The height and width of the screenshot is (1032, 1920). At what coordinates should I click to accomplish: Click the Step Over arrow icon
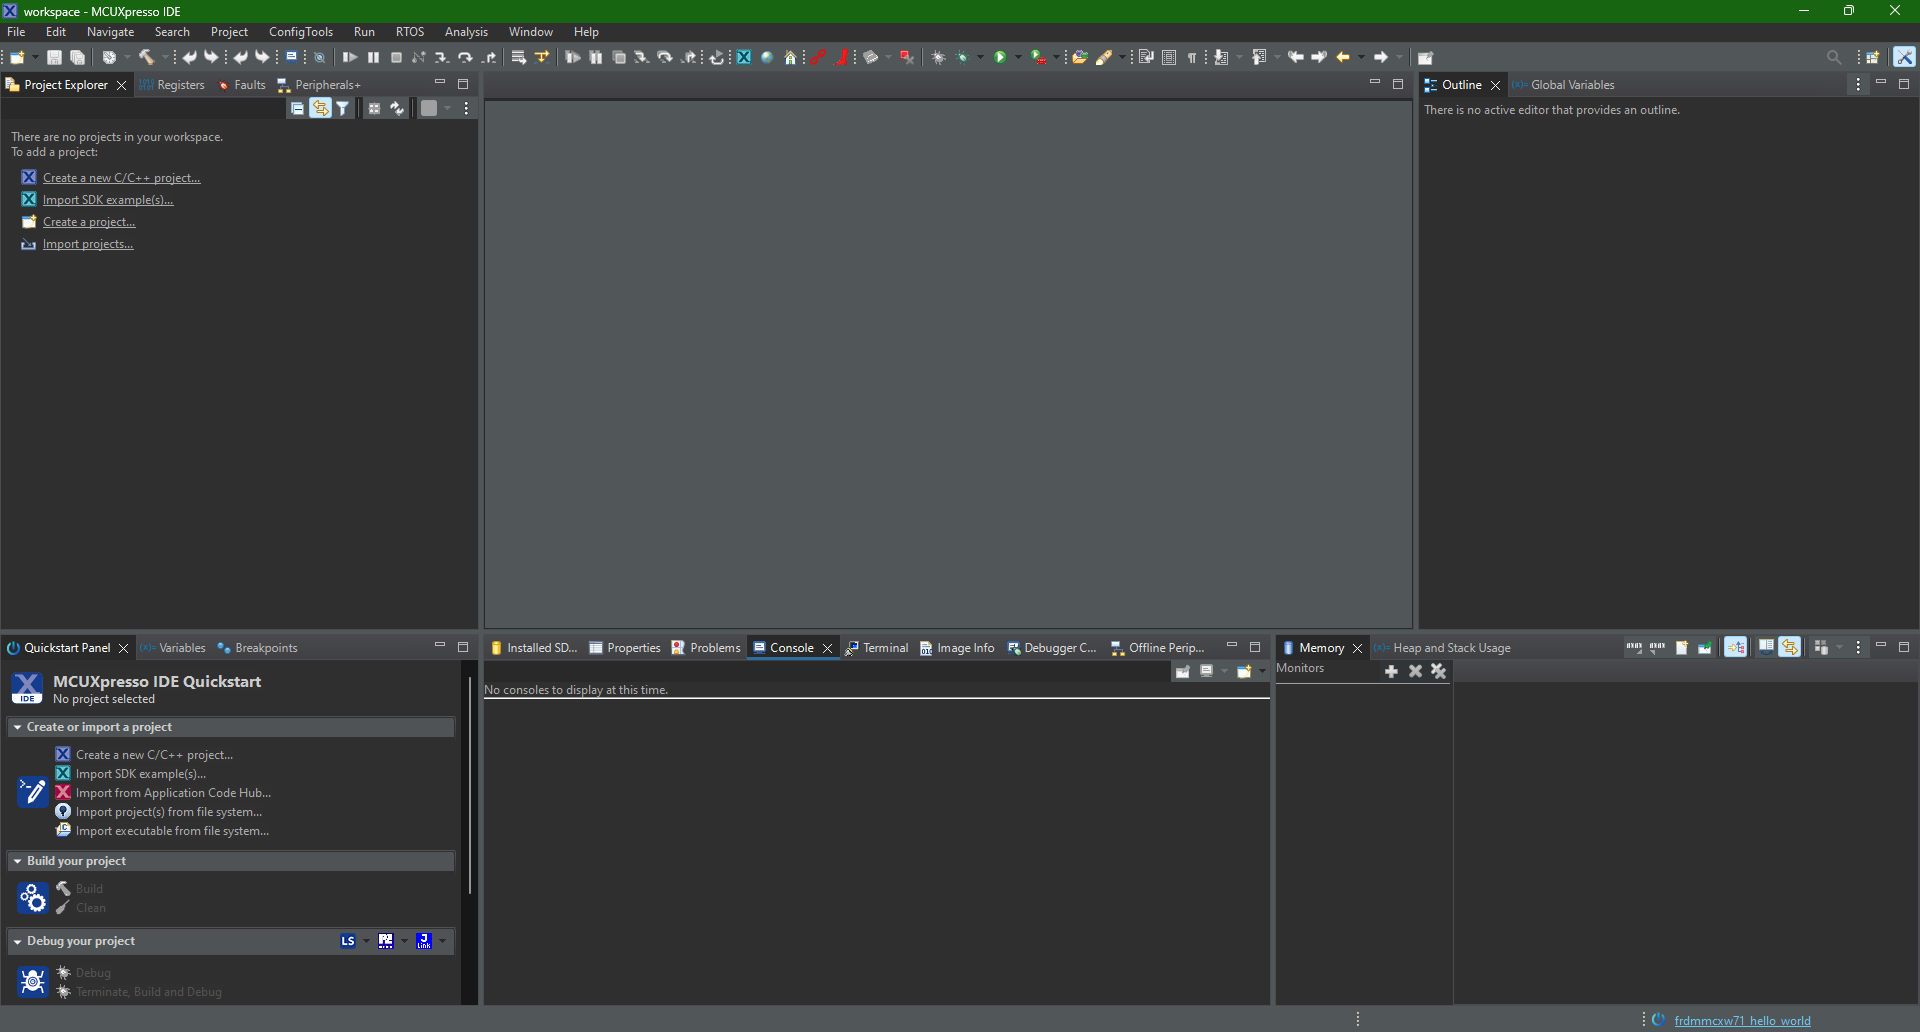[465, 58]
